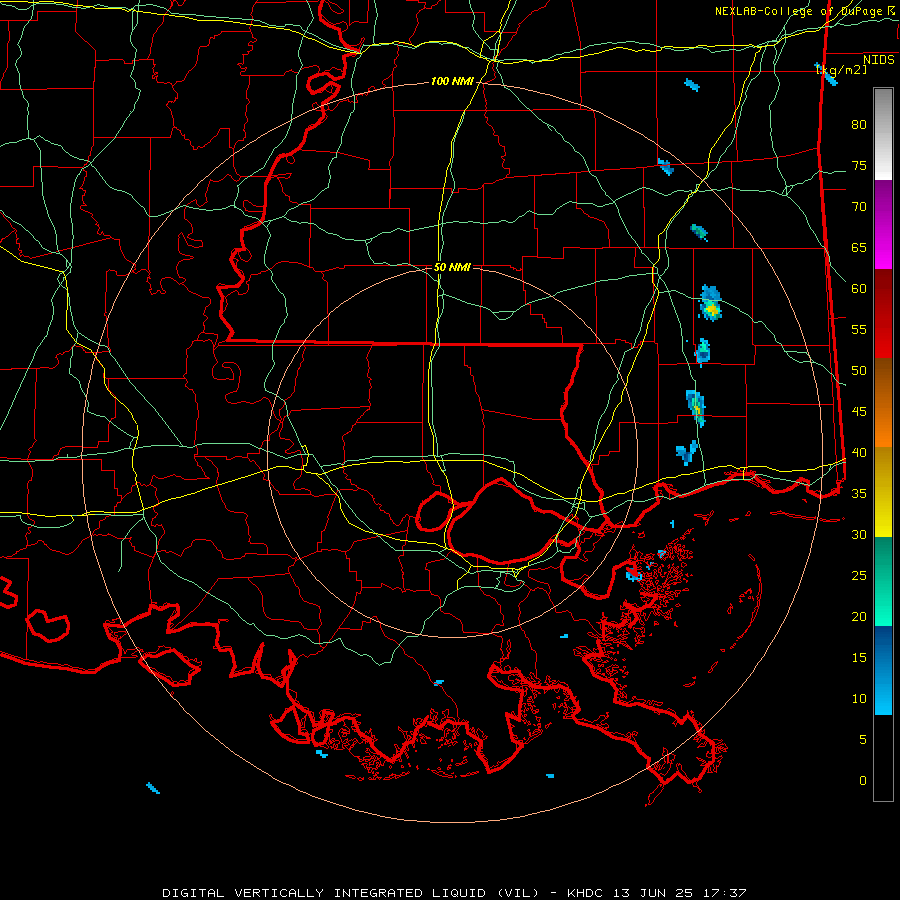
Task: Select the 30 value on the VIL scale
Action: coord(859,535)
